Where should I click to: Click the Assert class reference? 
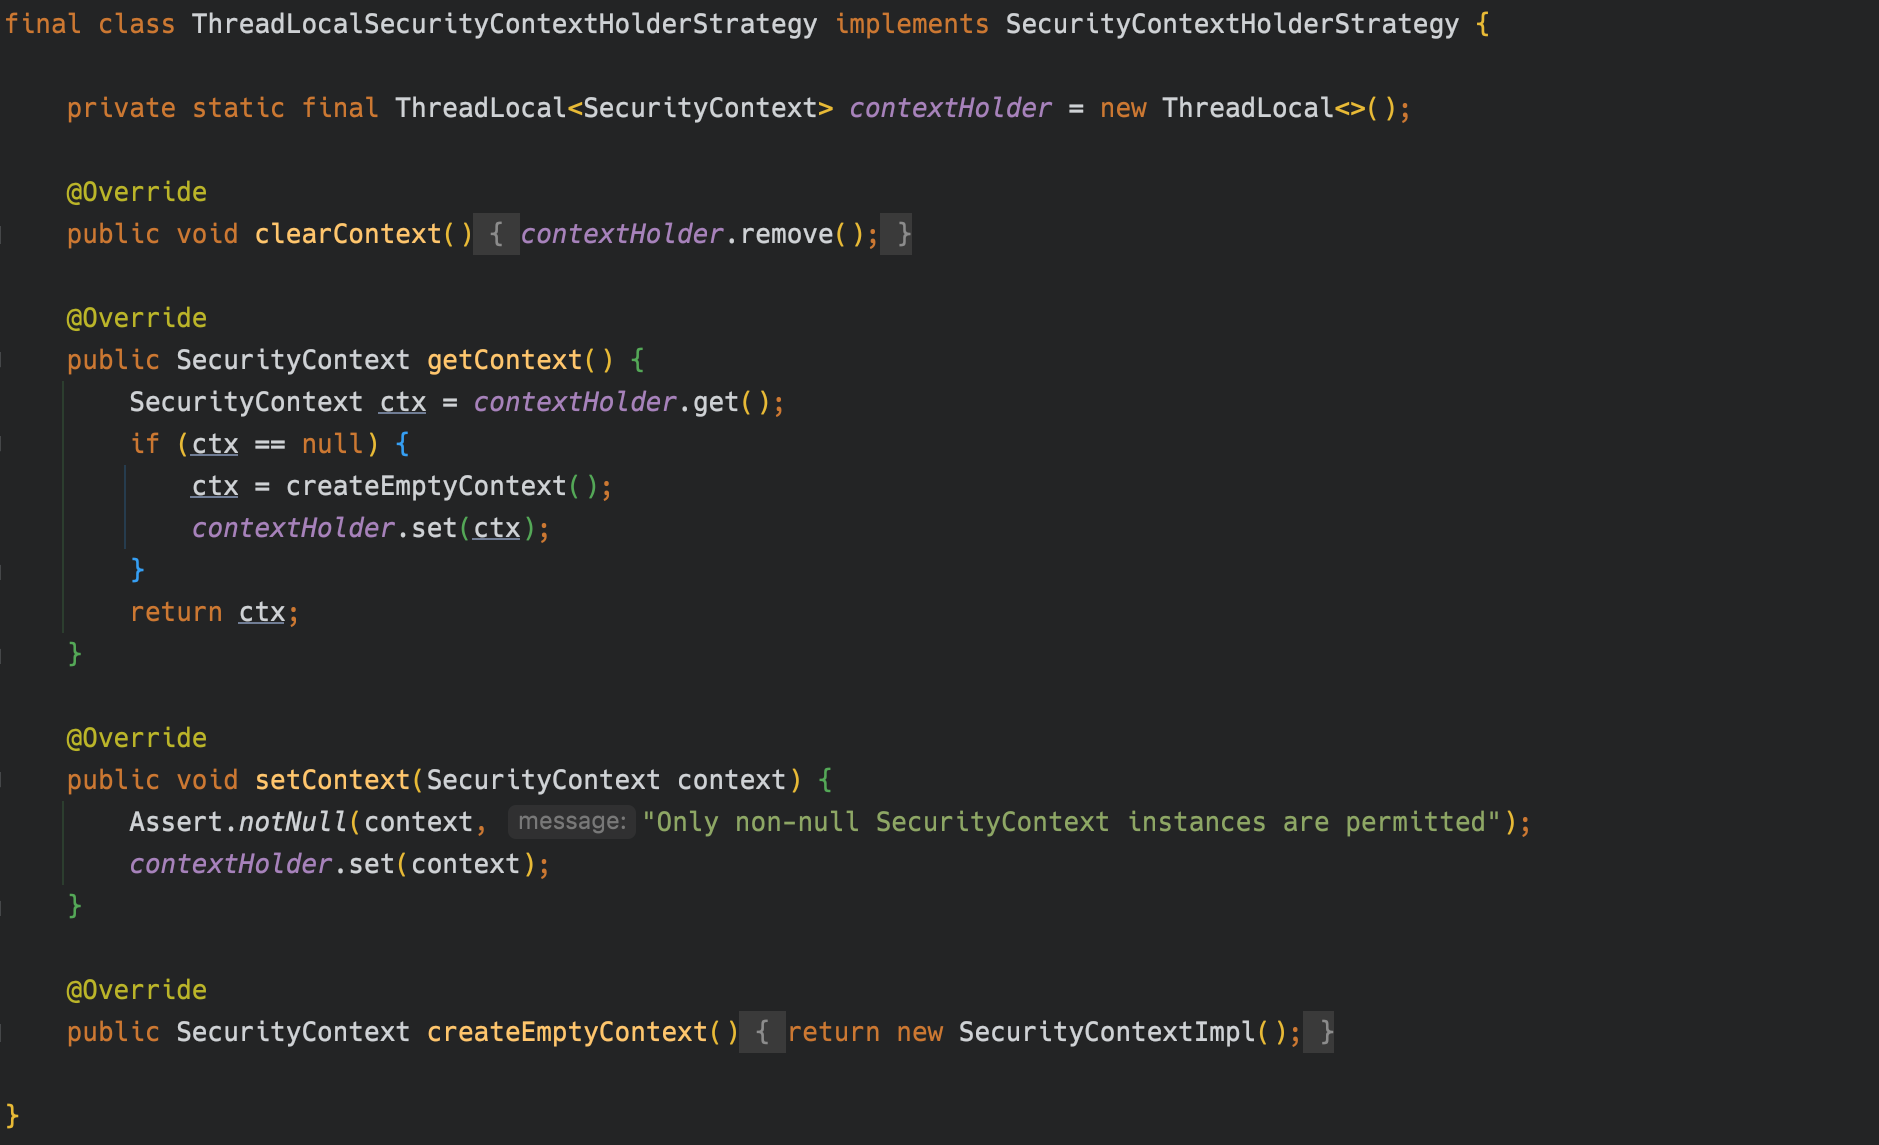coord(176,822)
